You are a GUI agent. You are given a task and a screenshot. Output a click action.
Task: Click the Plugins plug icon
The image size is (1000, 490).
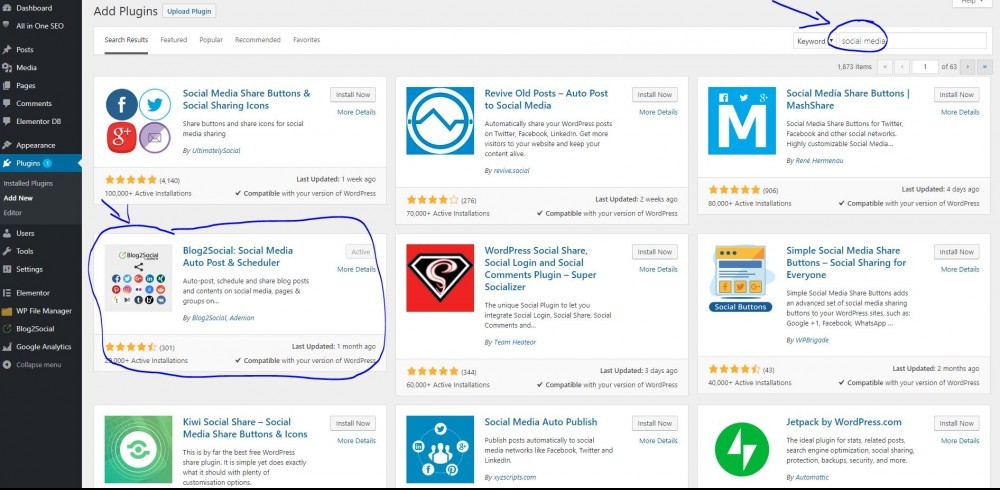[6, 163]
